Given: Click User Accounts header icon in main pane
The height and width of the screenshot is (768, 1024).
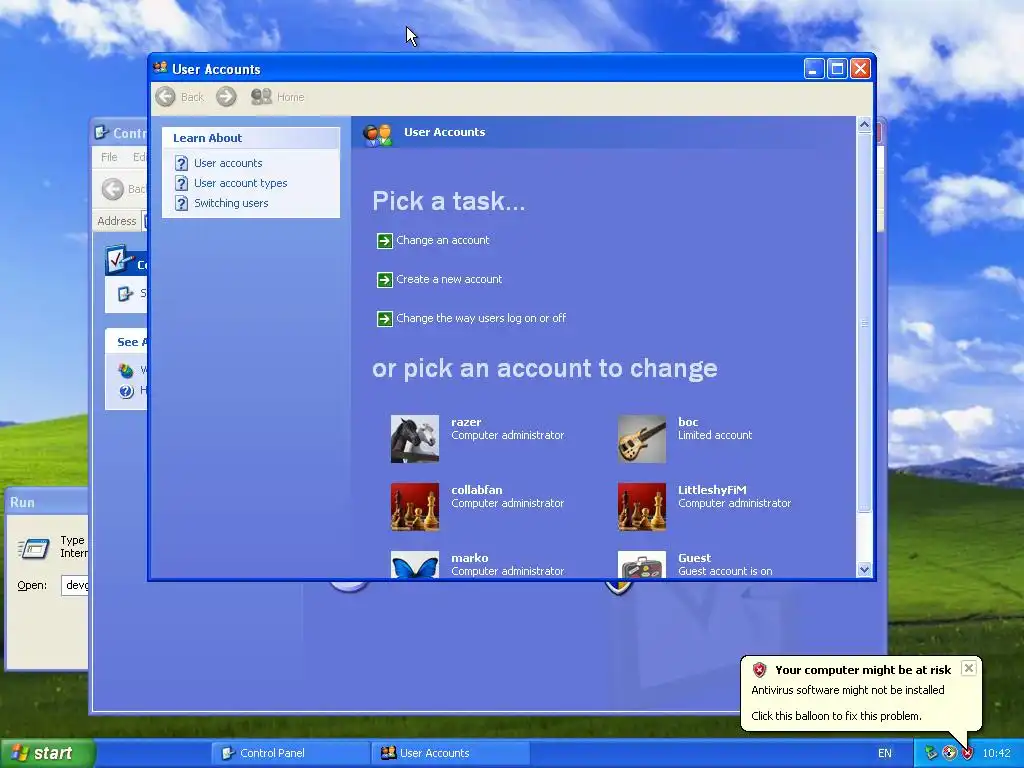Looking at the screenshot, I should 377,134.
